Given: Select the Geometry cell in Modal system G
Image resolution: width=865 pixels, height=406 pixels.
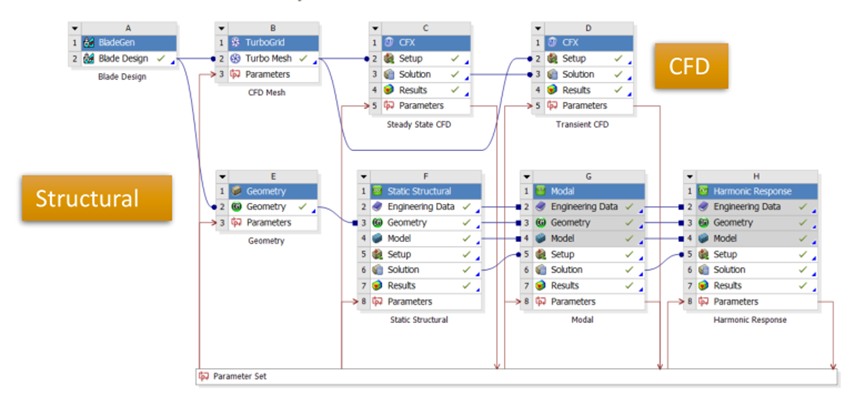Looking at the screenshot, I should [589, 223].
